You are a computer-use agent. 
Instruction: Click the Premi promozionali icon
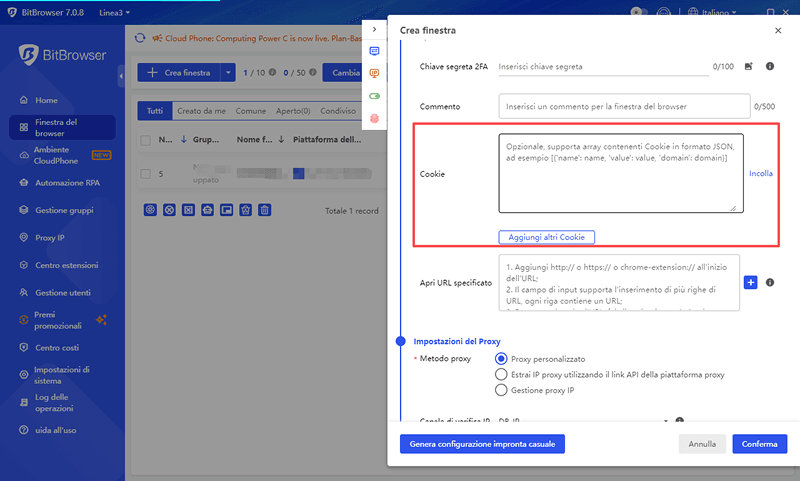(23, 320)
